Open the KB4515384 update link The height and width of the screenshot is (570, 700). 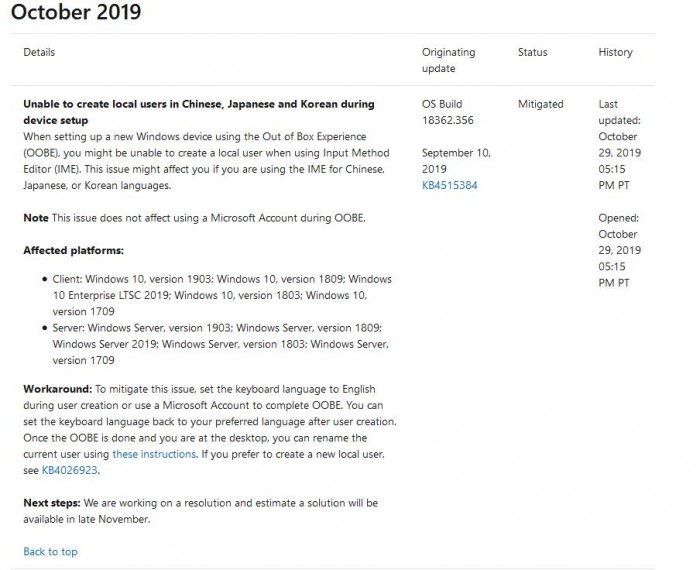click(450, 185)
